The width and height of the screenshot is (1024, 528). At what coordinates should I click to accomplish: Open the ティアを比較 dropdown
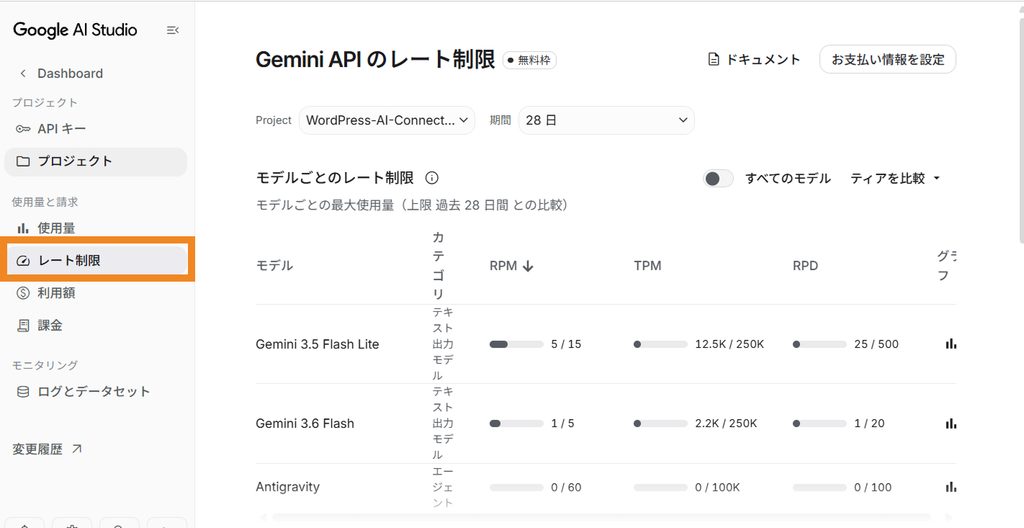click(x=895, y=178)
